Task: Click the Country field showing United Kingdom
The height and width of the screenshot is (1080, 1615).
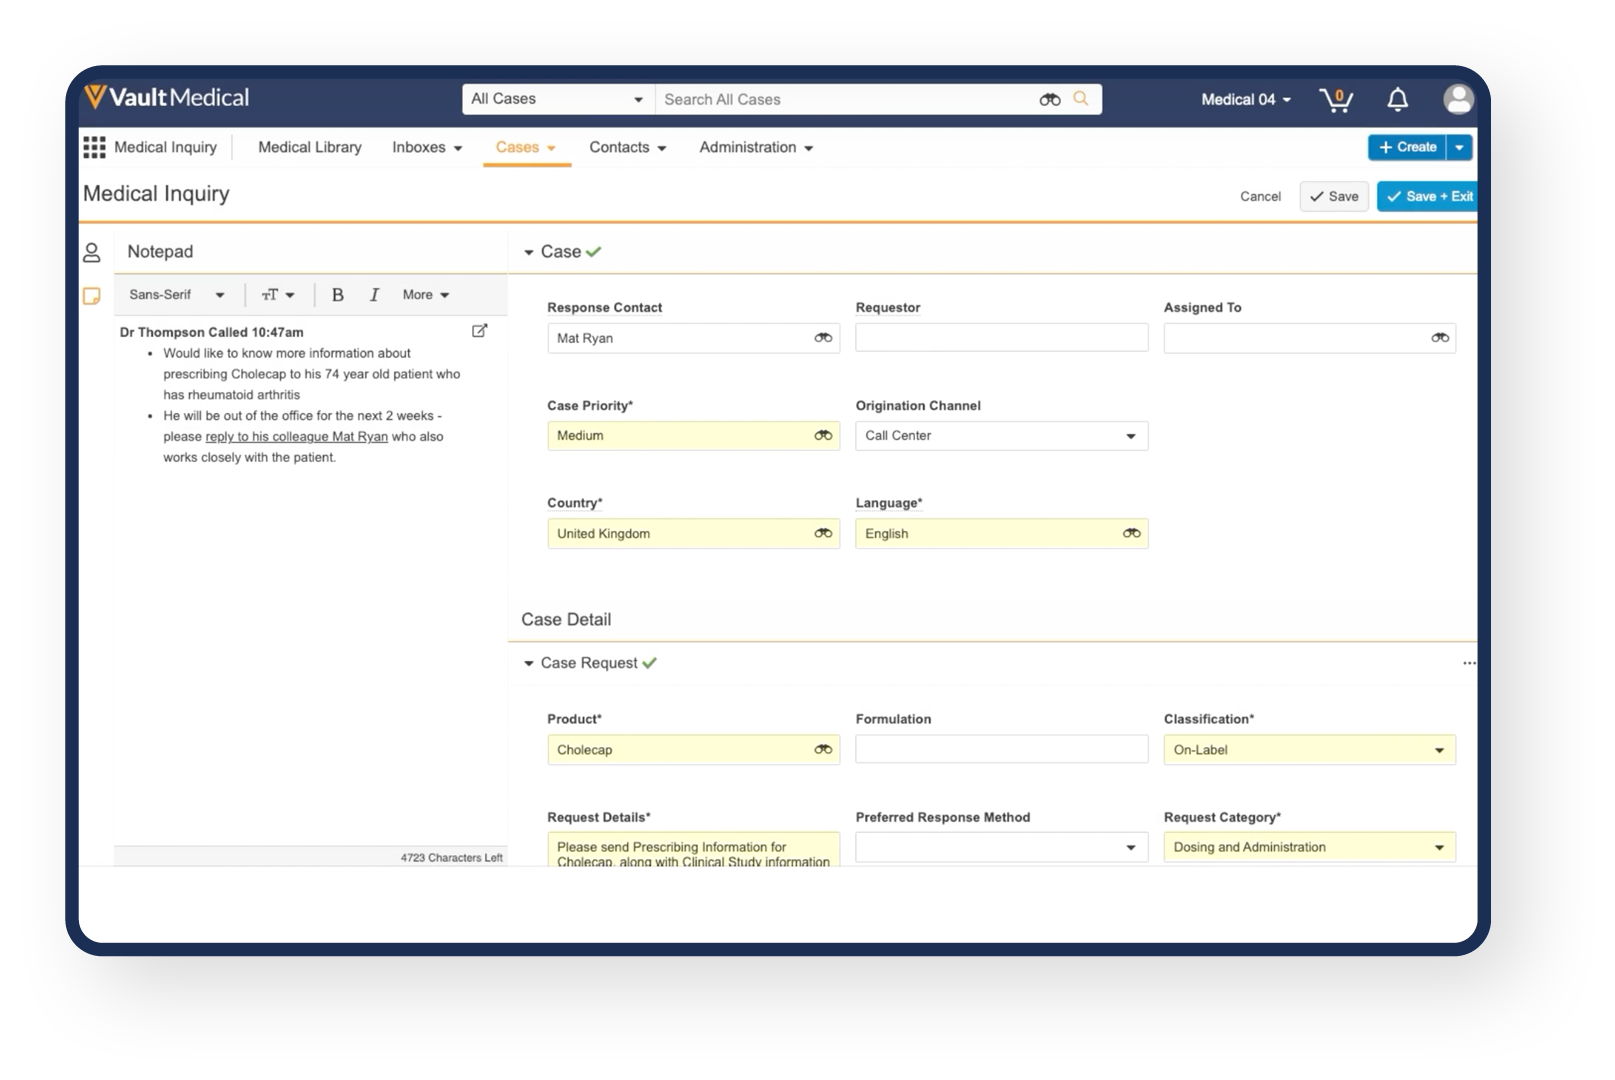Action: (x=693, y=534)
